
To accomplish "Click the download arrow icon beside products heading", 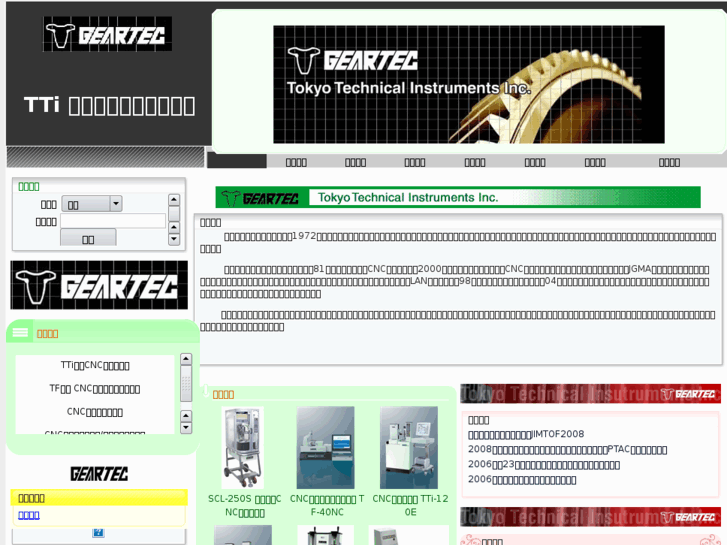I will tap(206, 391).
